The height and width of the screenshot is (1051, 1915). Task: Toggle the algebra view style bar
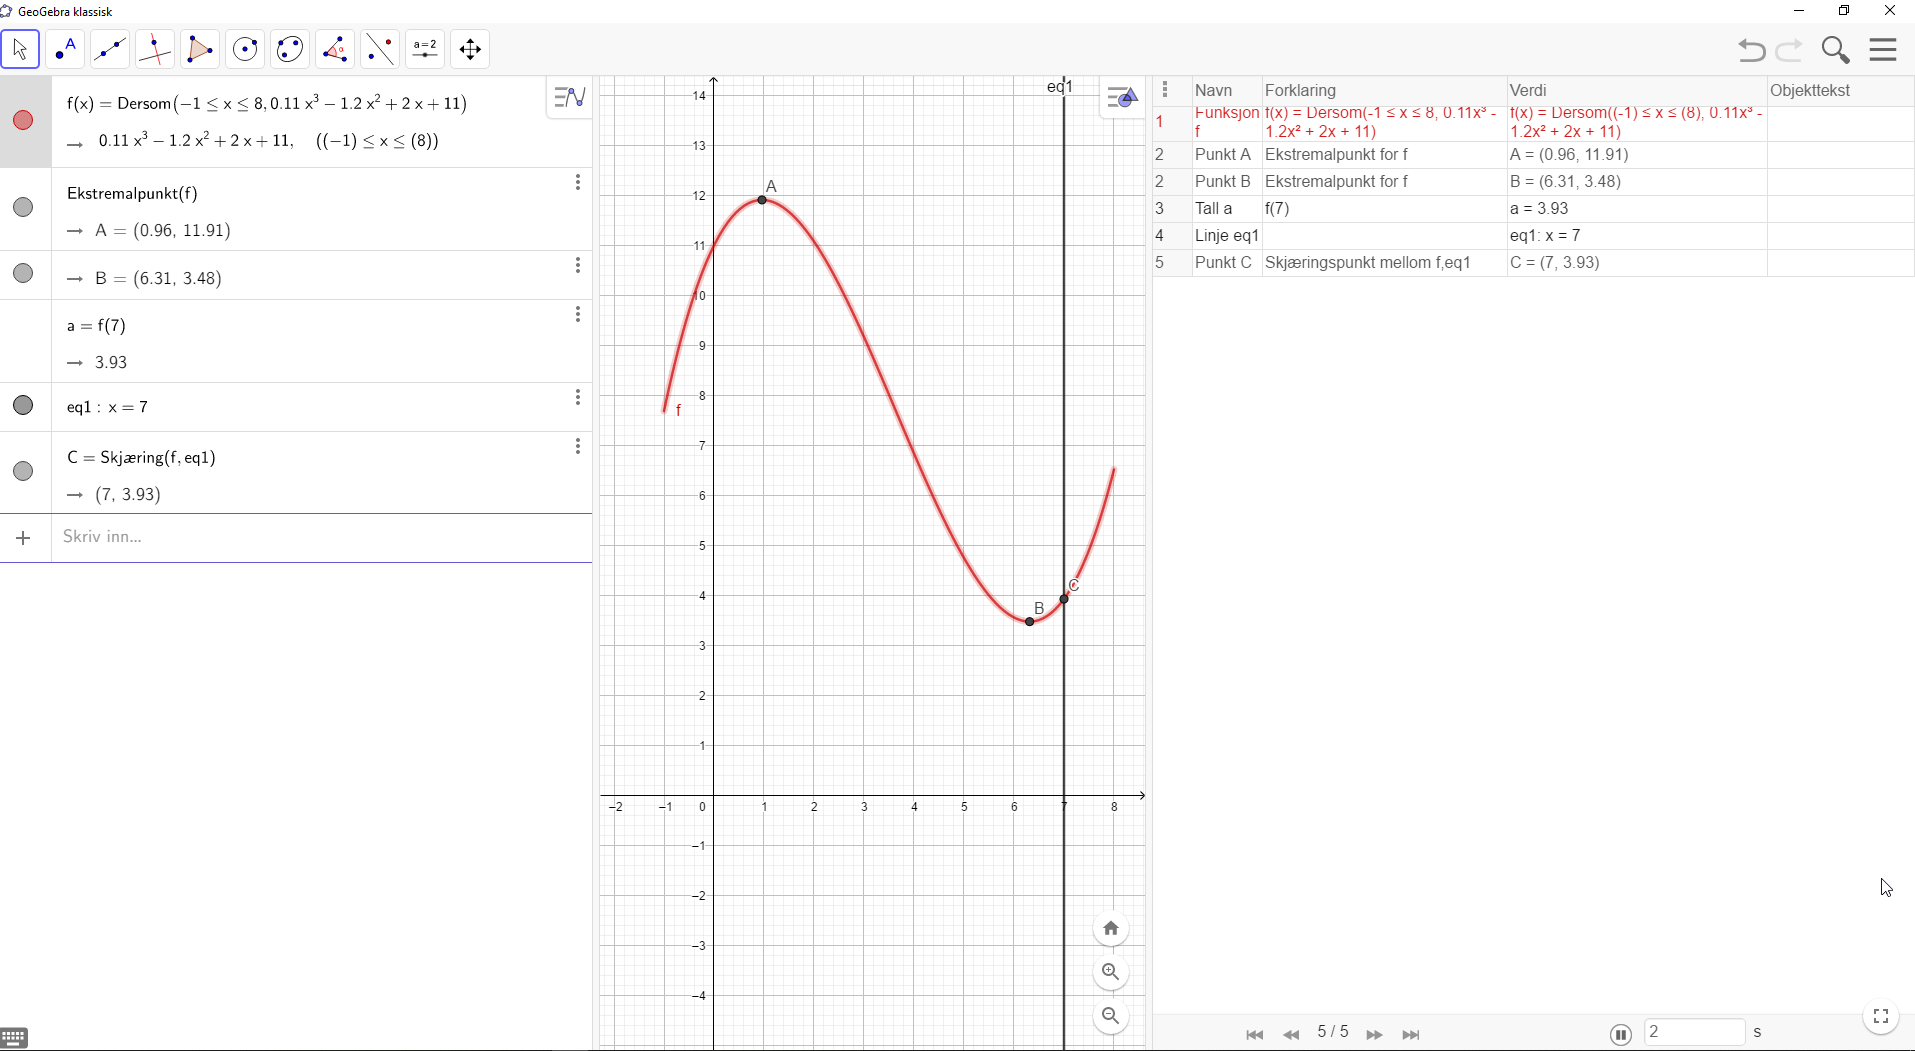click(x=569, y=97)
